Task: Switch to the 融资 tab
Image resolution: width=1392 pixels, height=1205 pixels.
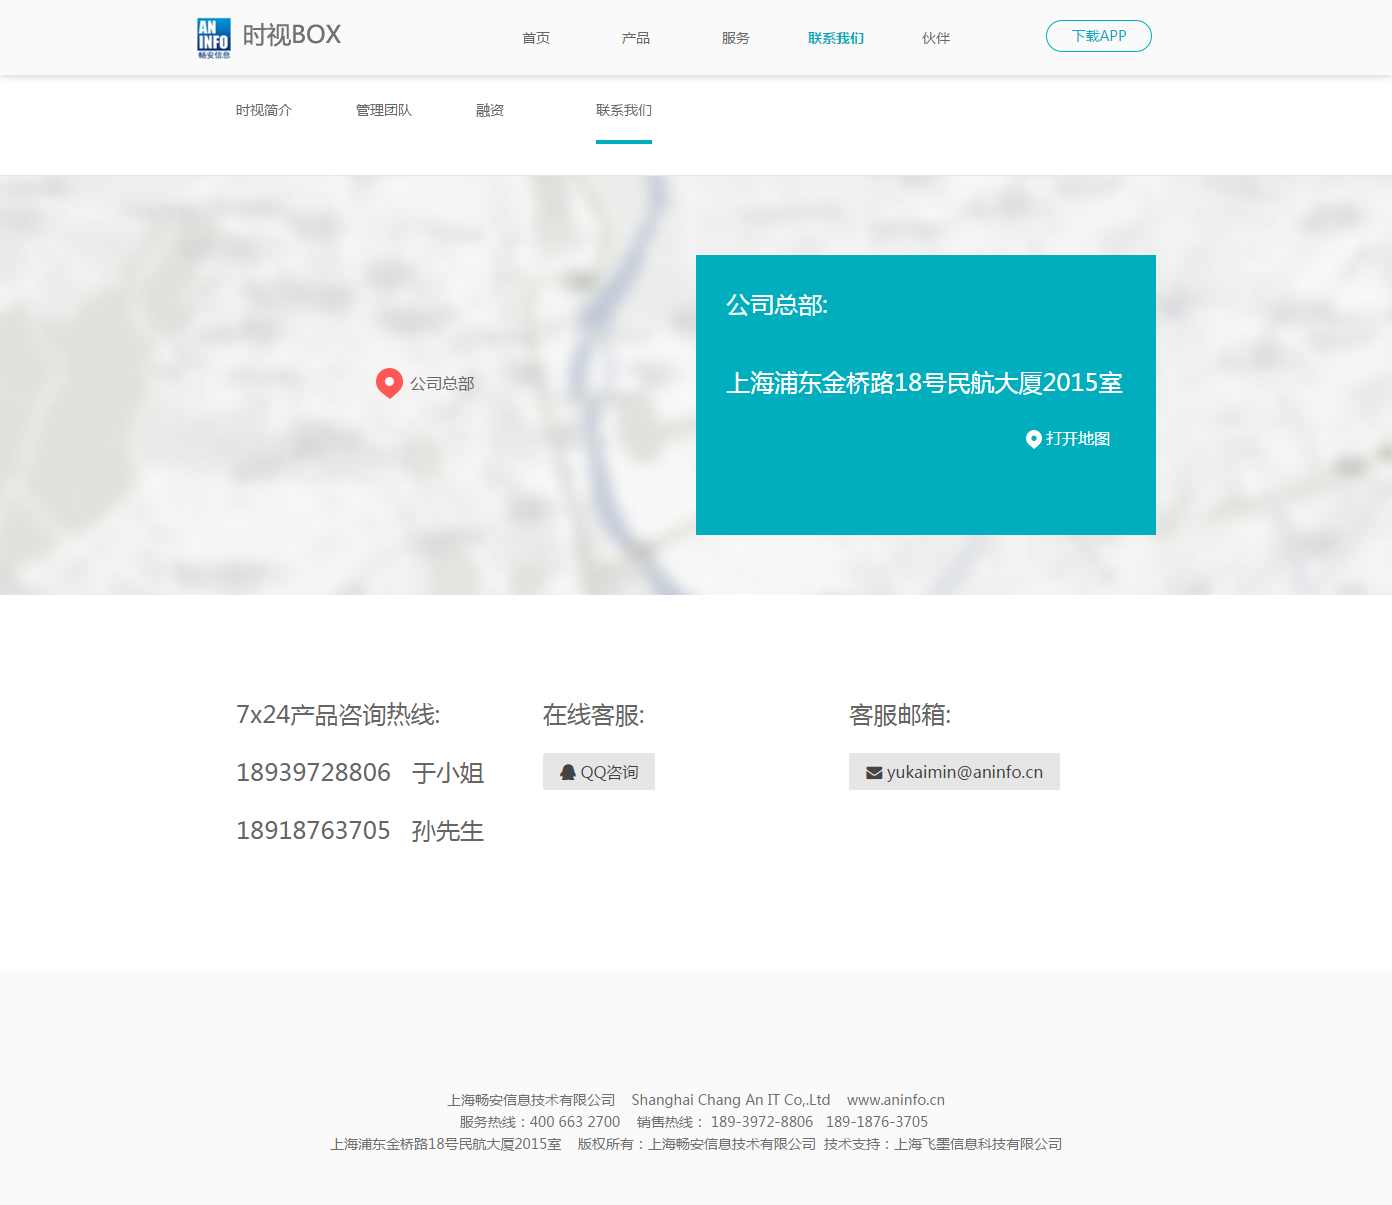Action: (490, 110)
